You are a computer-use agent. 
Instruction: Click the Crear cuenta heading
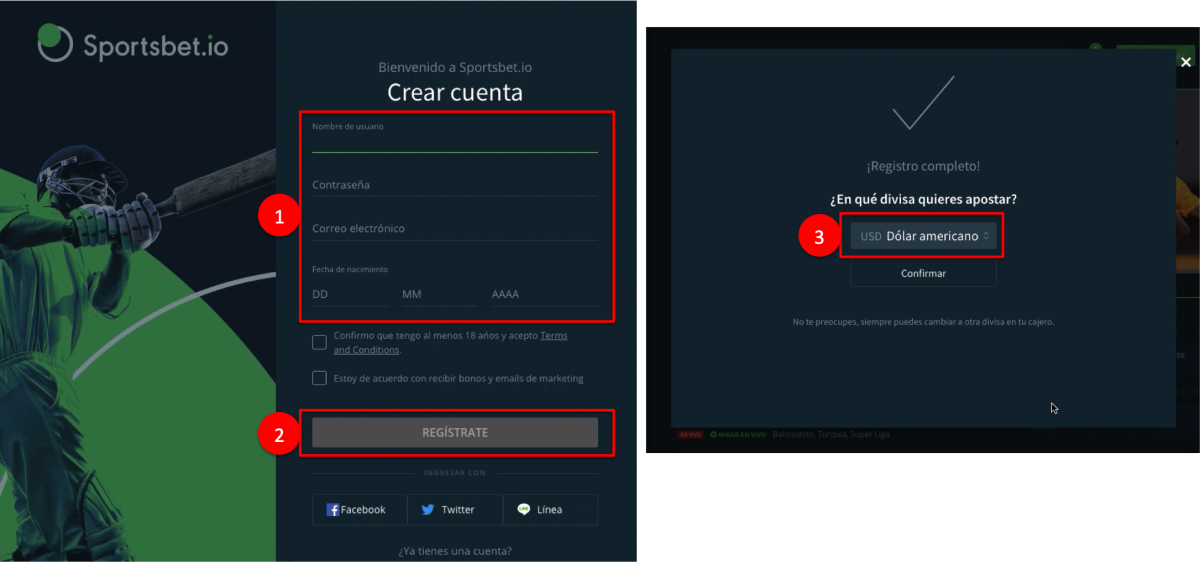455,93
